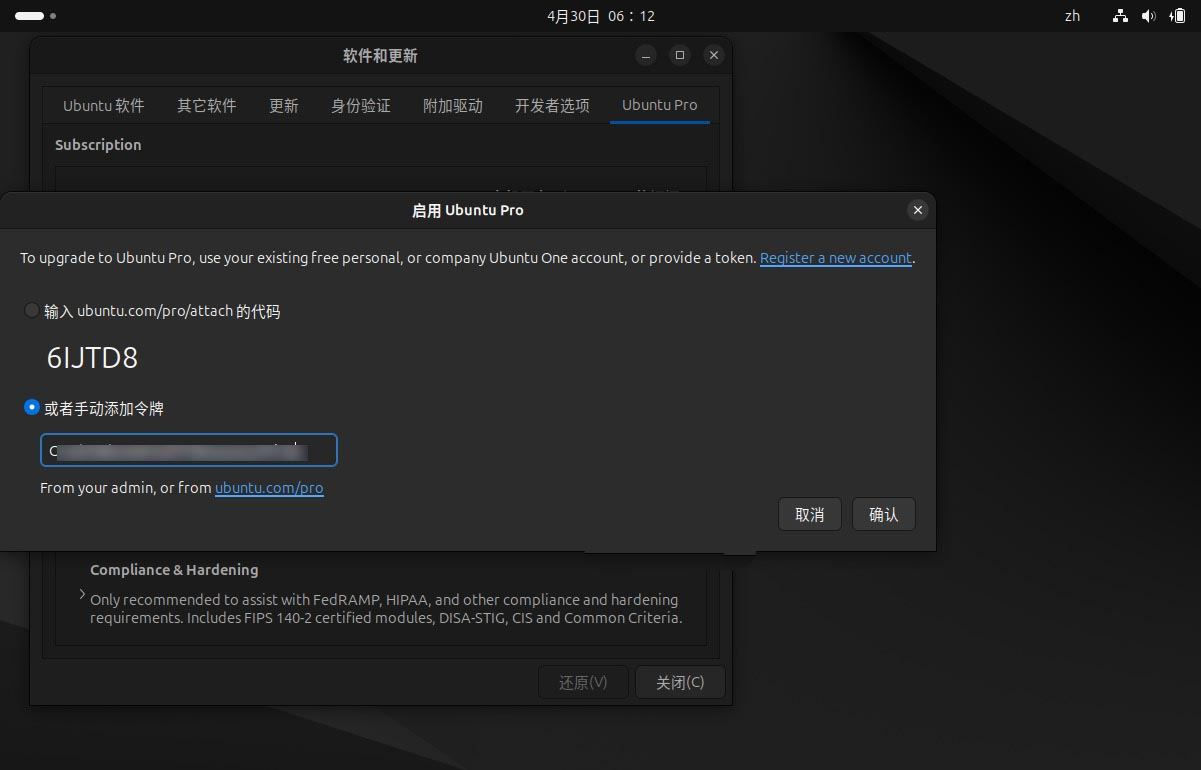
Task: Click the 确认 button
Action: [x=883, y=514]
